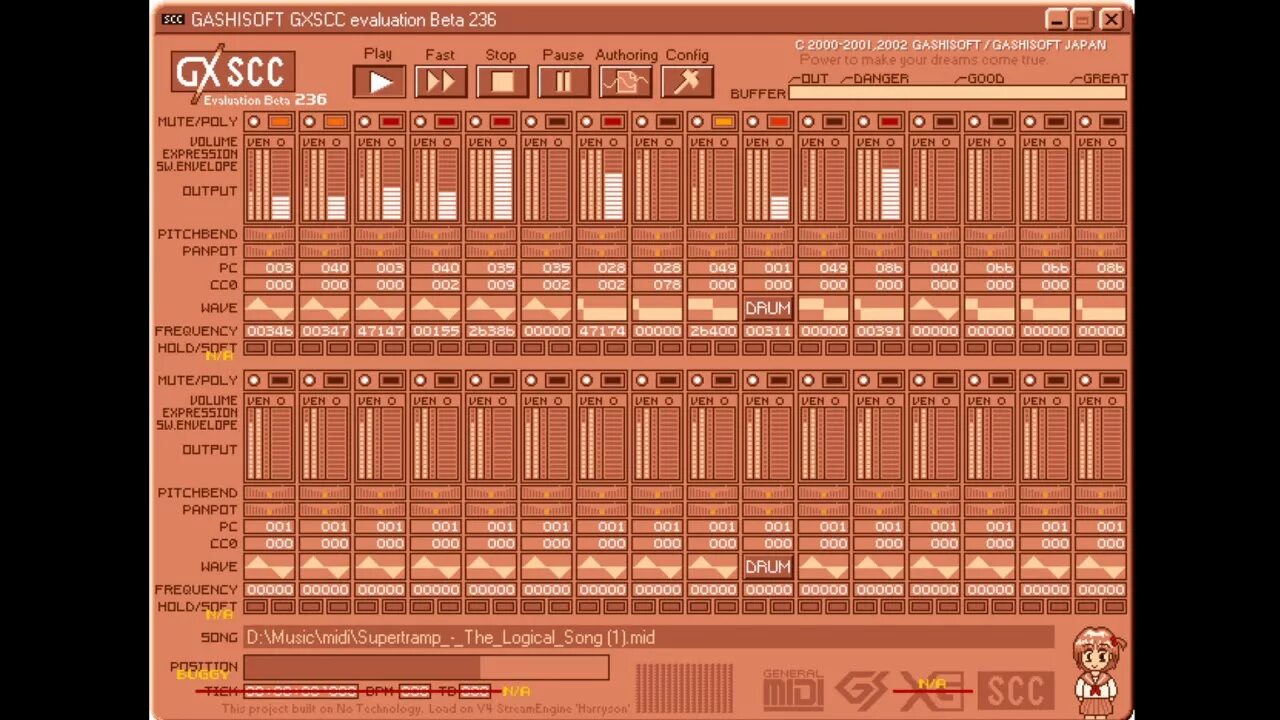Click the GS logo at the bottom

tap(861, 689)
